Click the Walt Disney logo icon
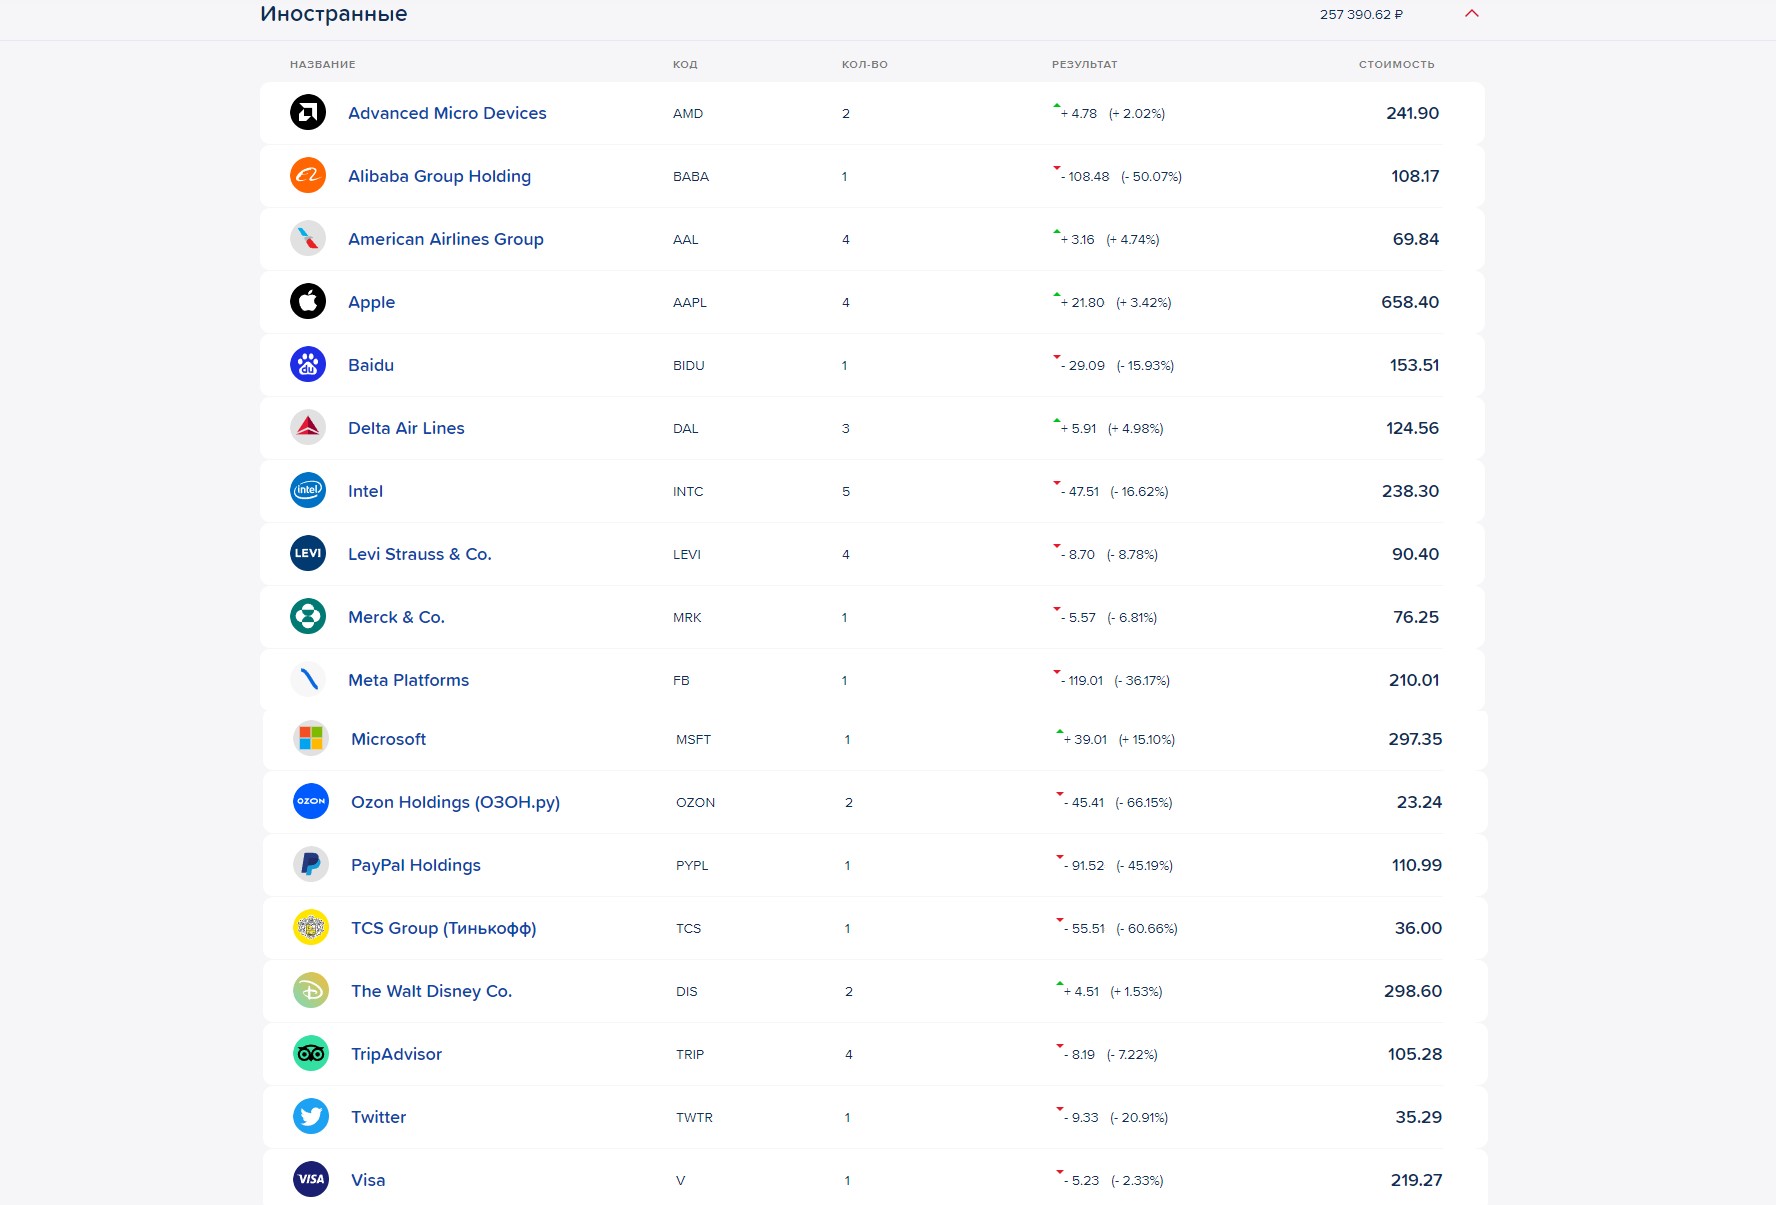1776x1205 pixels. (x=311, y=990)
